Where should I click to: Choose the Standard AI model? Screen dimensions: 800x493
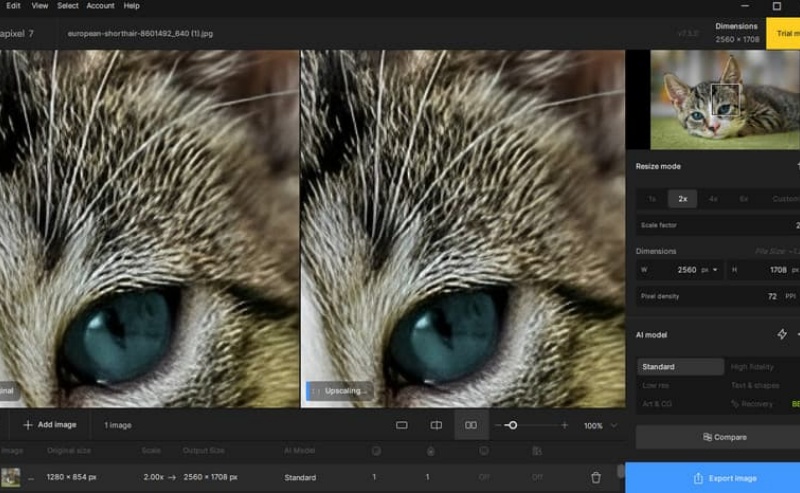pos(680,367)
